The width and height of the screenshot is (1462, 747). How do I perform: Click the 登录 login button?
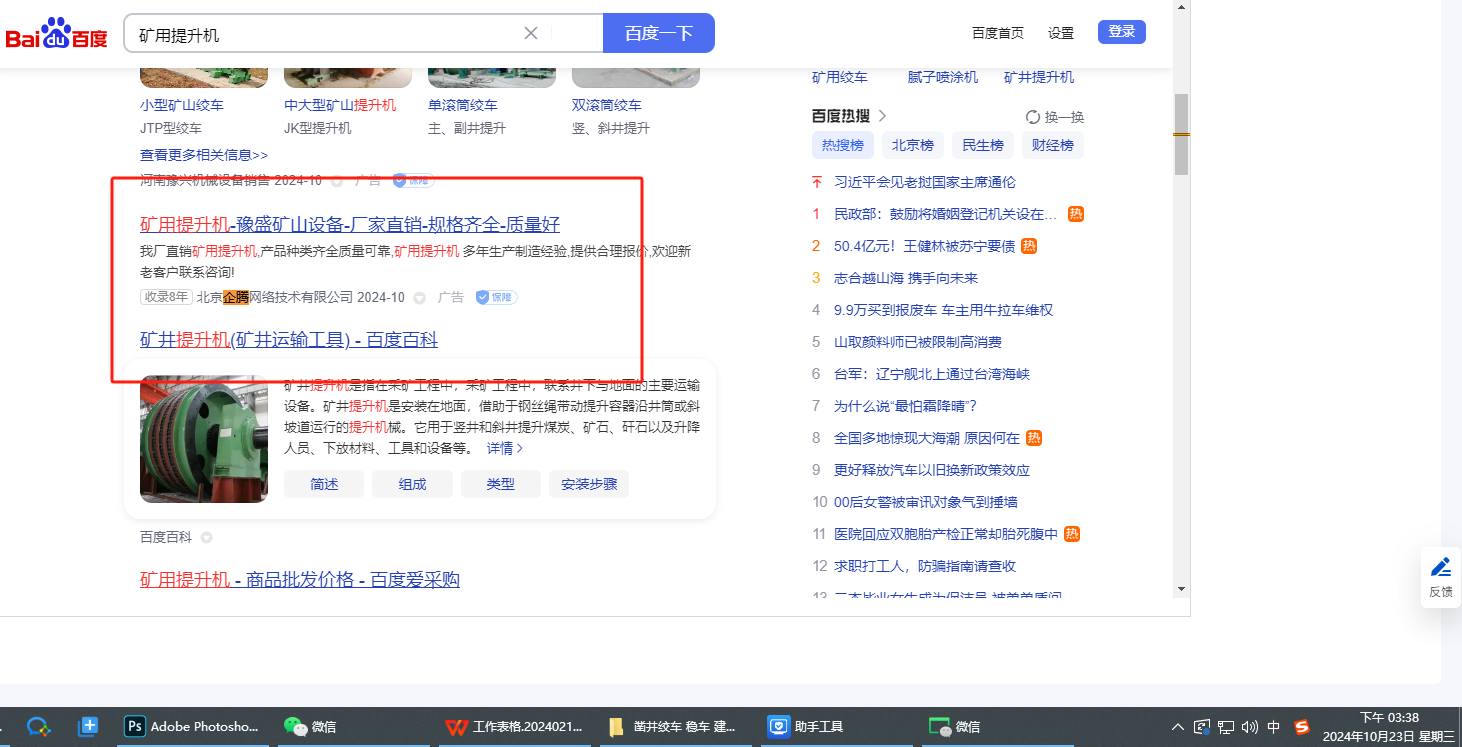[1121, 32]
